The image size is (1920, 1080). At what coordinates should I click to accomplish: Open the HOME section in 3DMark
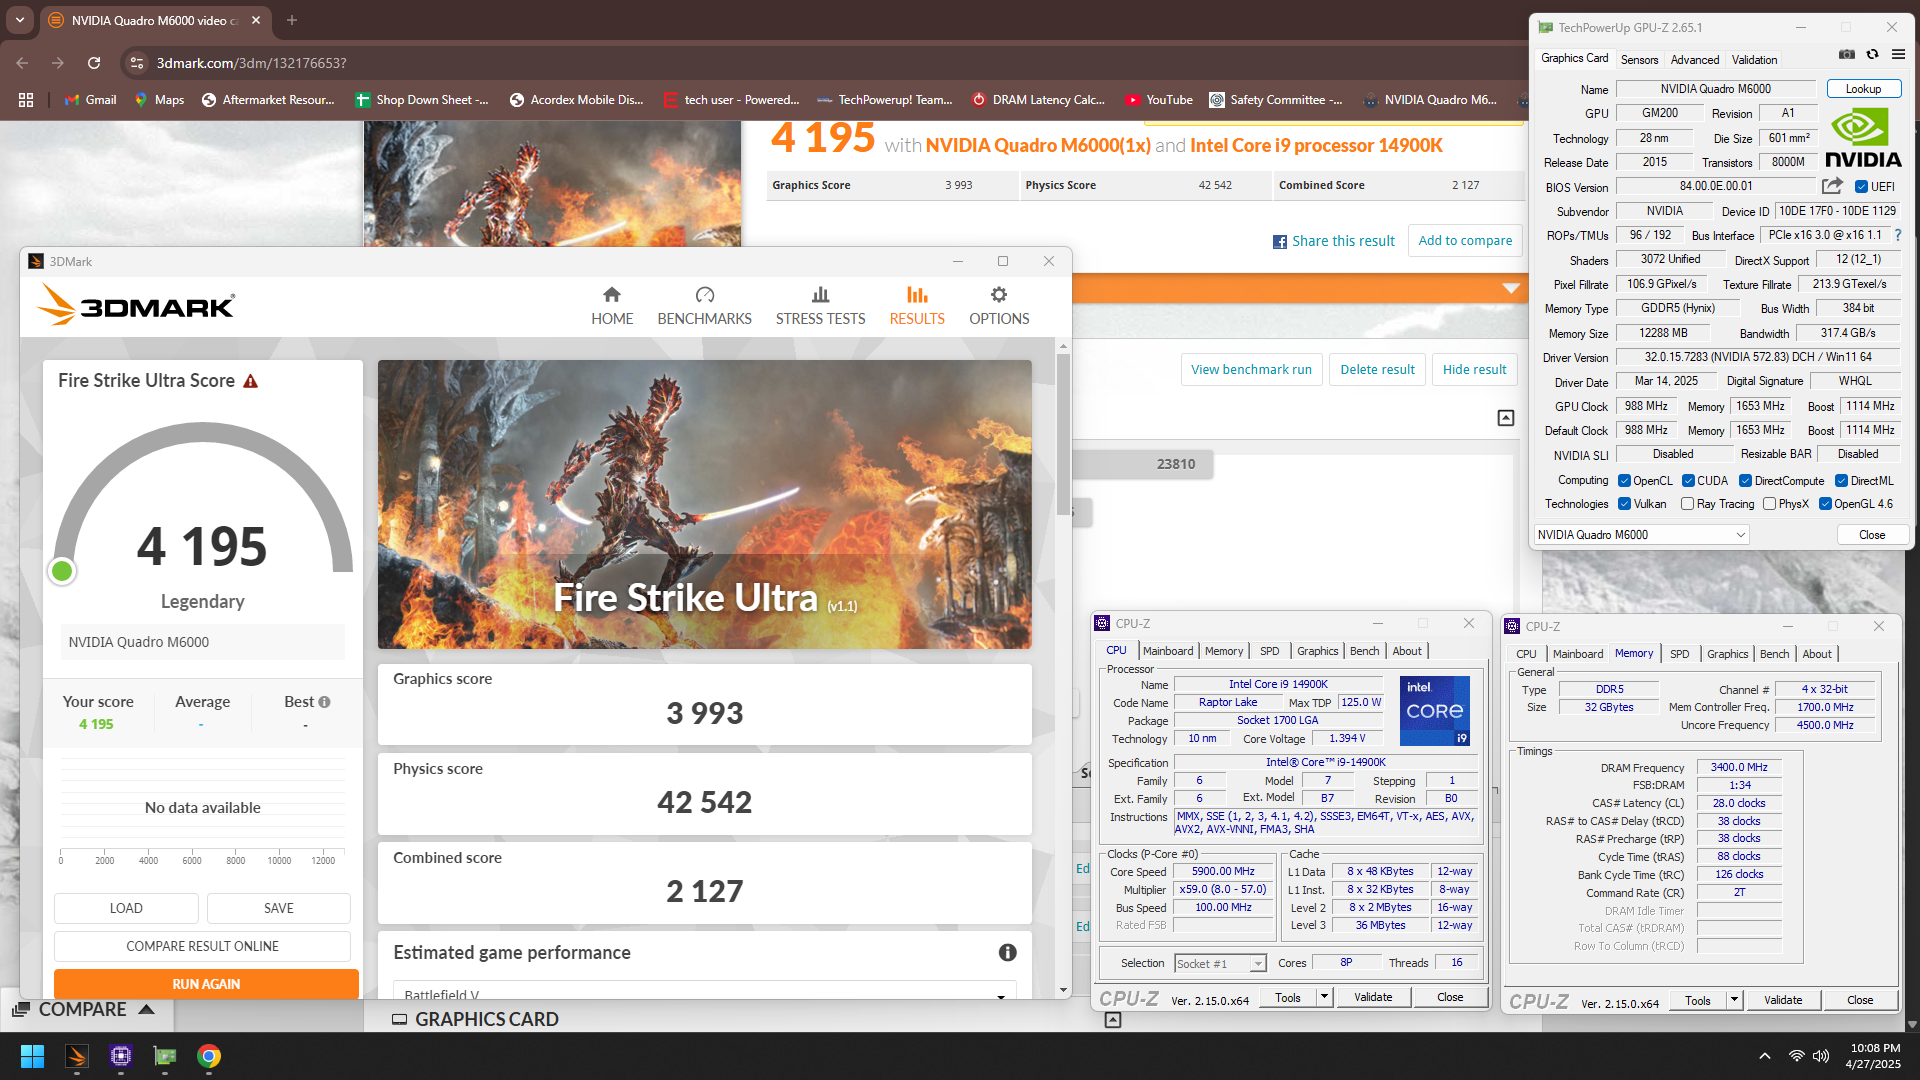pyautogui.click(x=612, y=306)
